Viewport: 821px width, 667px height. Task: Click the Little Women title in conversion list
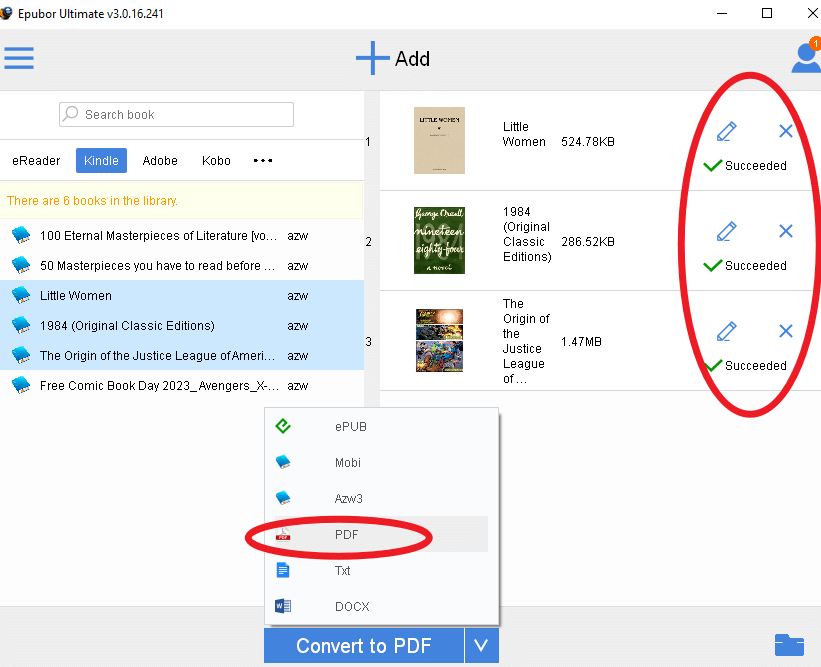point(524,134)
